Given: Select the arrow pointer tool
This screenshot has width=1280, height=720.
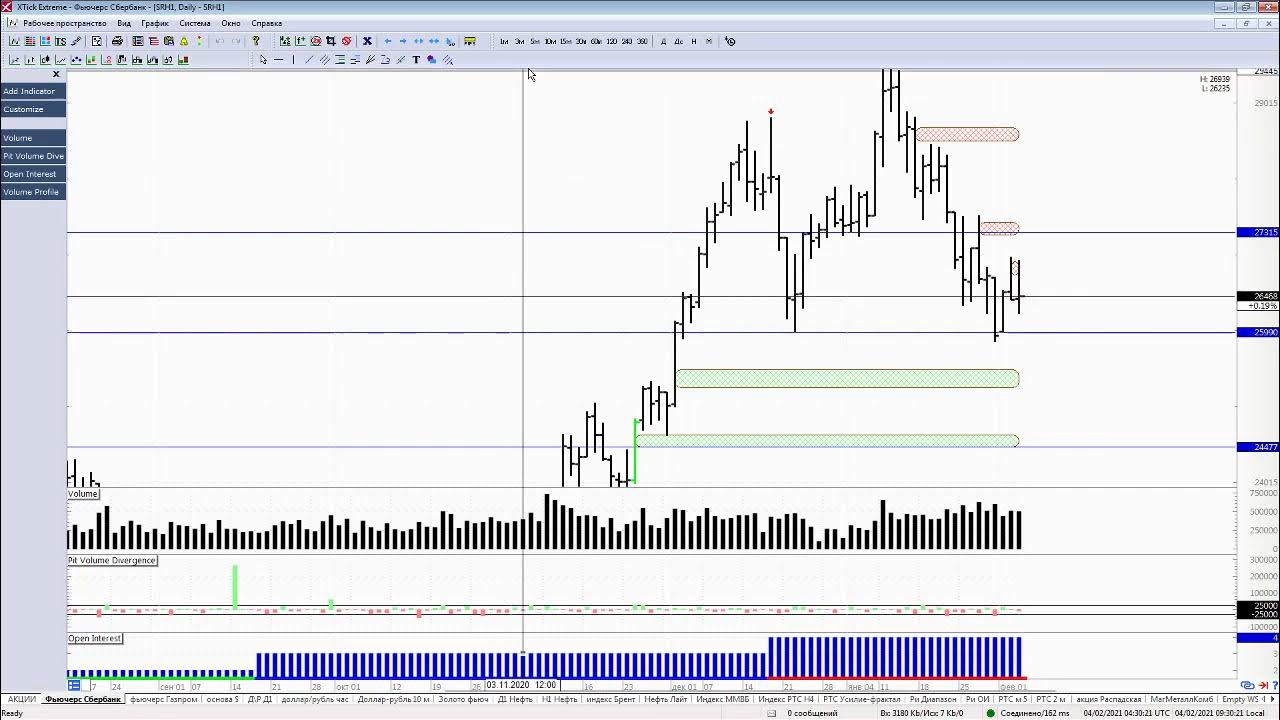Looking at the screenshot, I should tap(264, 60).
